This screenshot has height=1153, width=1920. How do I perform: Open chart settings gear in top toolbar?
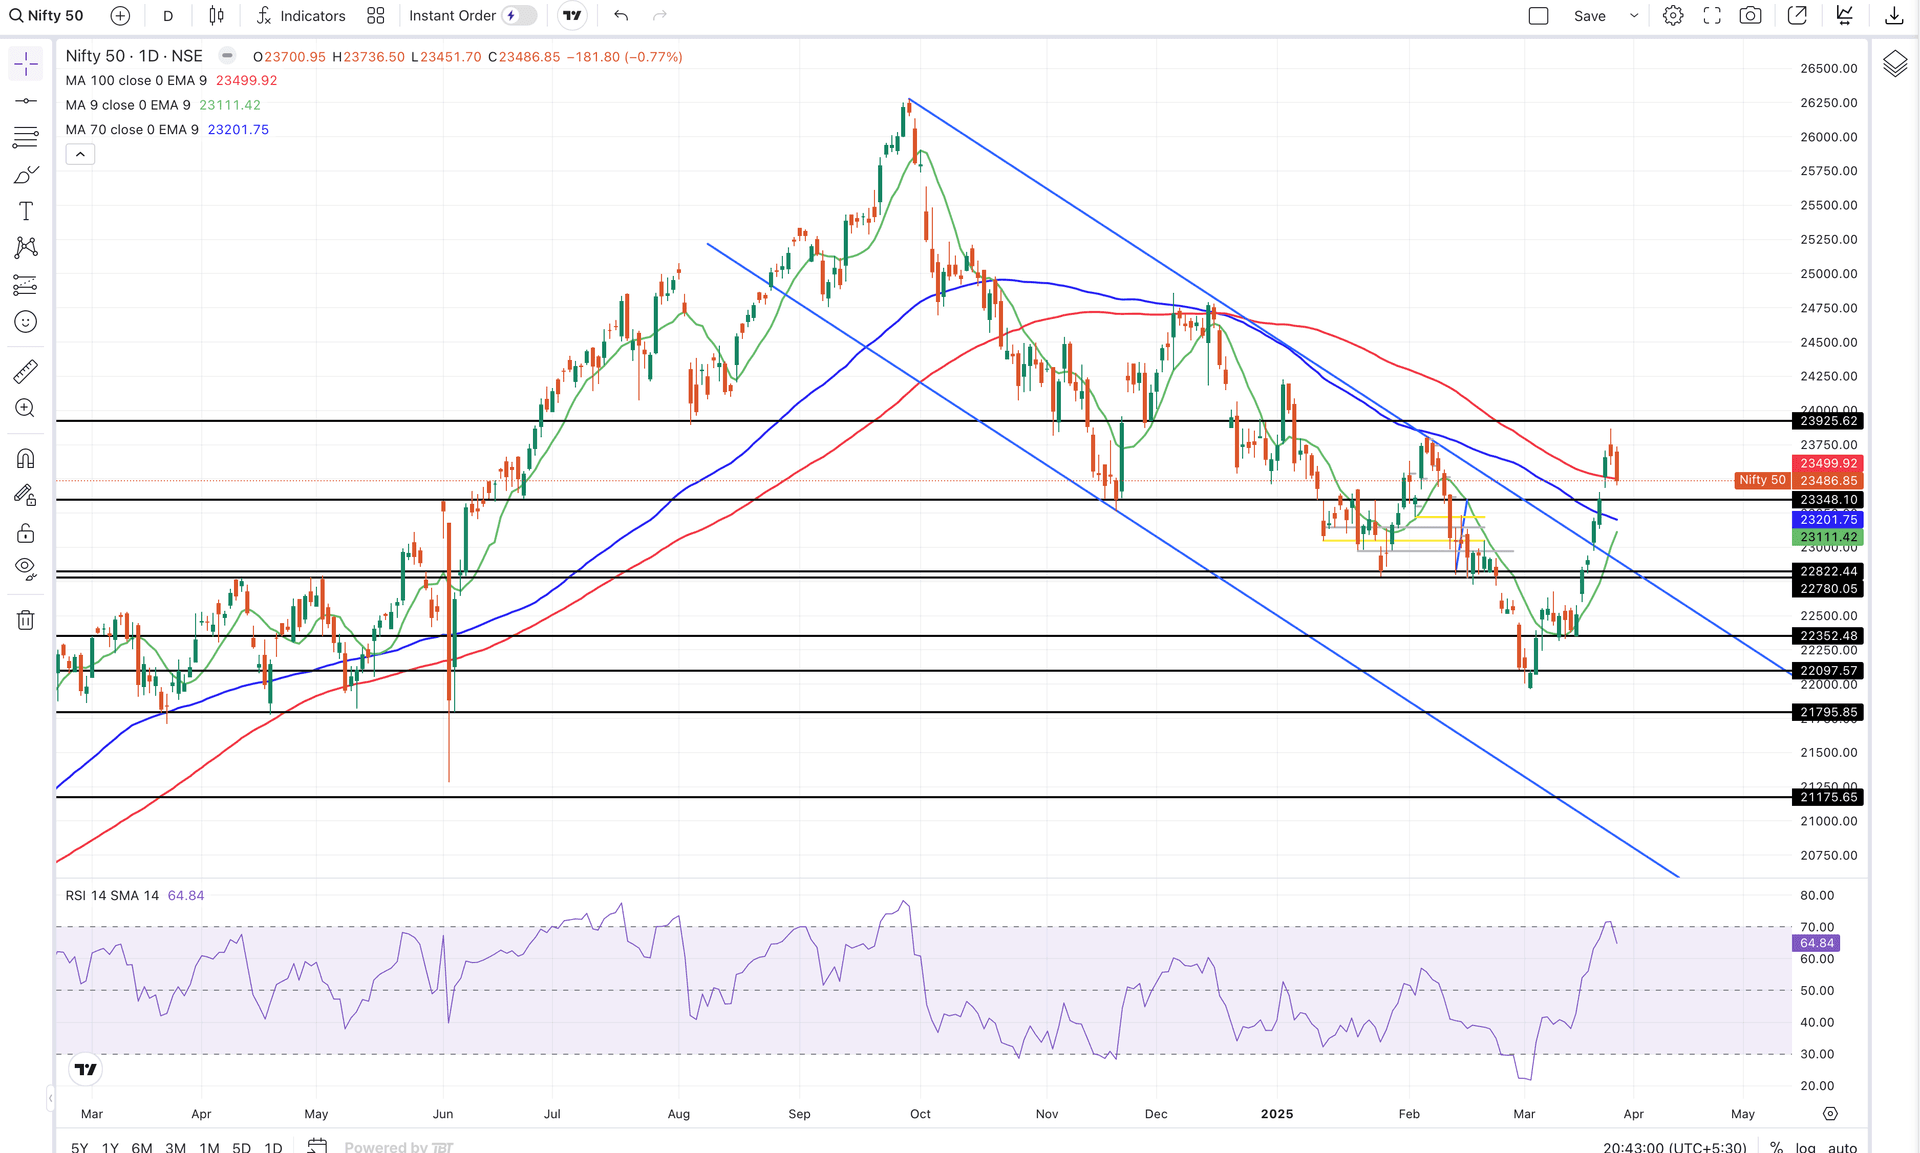tap(1673, 16)
